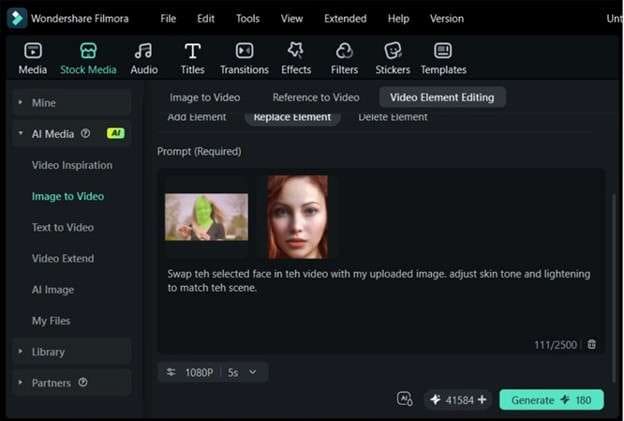Select the Replace Element option

[x=292, y=117]
